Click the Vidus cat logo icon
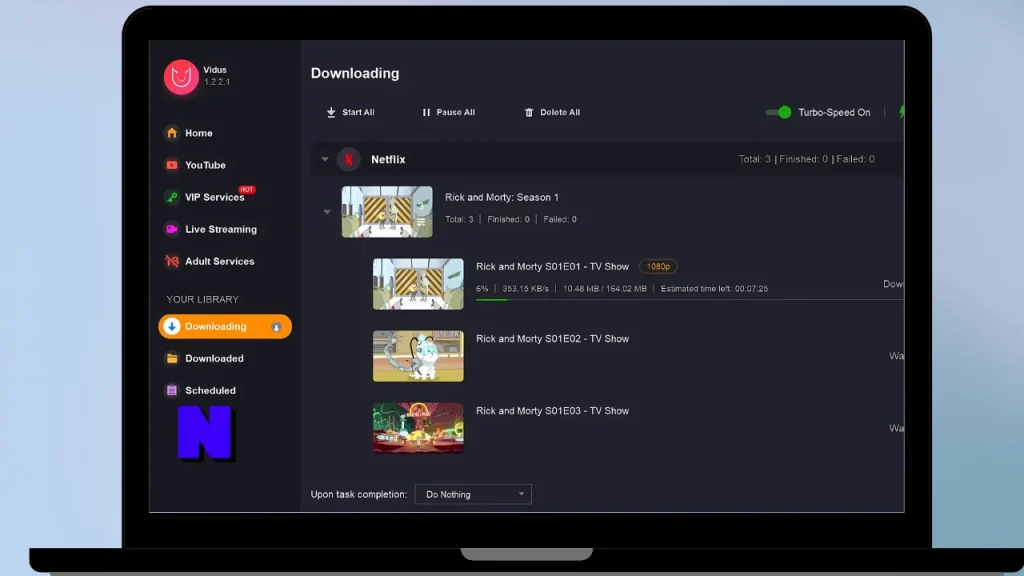This screenshot has height=576, width=1024. click(181, 76)
